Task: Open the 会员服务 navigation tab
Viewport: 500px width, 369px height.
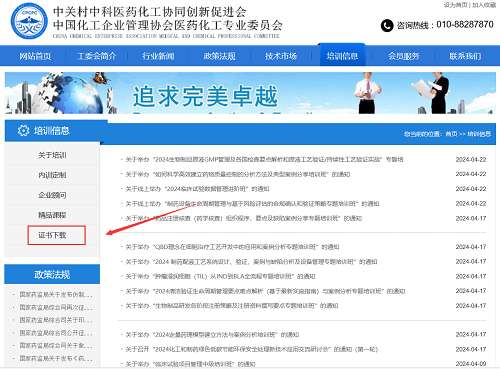Action: 404,56
